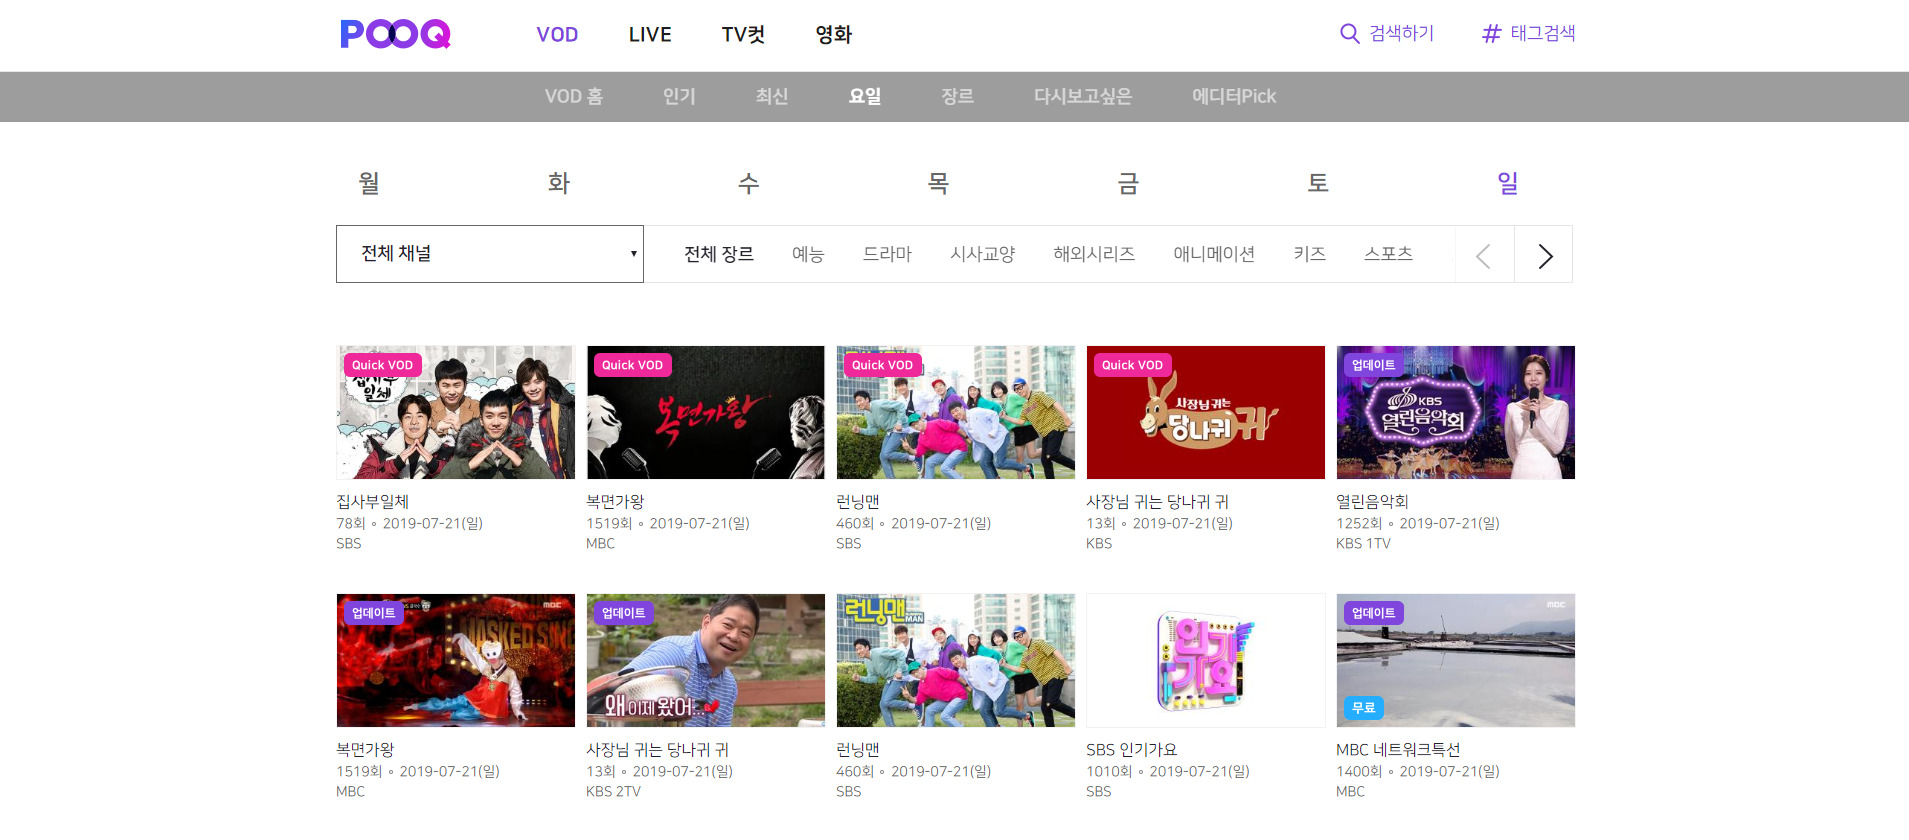Click Quick VOD badge on 집사부일체

[382, 365]
